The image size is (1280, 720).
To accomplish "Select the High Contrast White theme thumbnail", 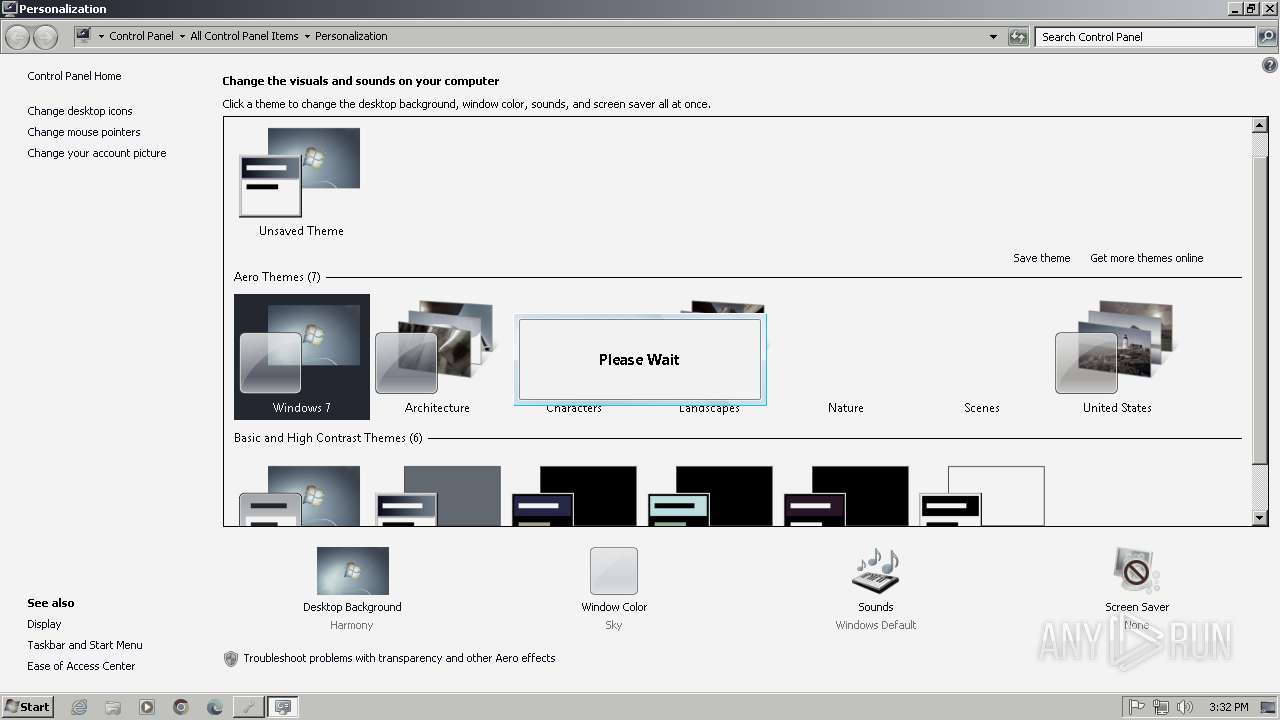I will (x=982, y=496).
